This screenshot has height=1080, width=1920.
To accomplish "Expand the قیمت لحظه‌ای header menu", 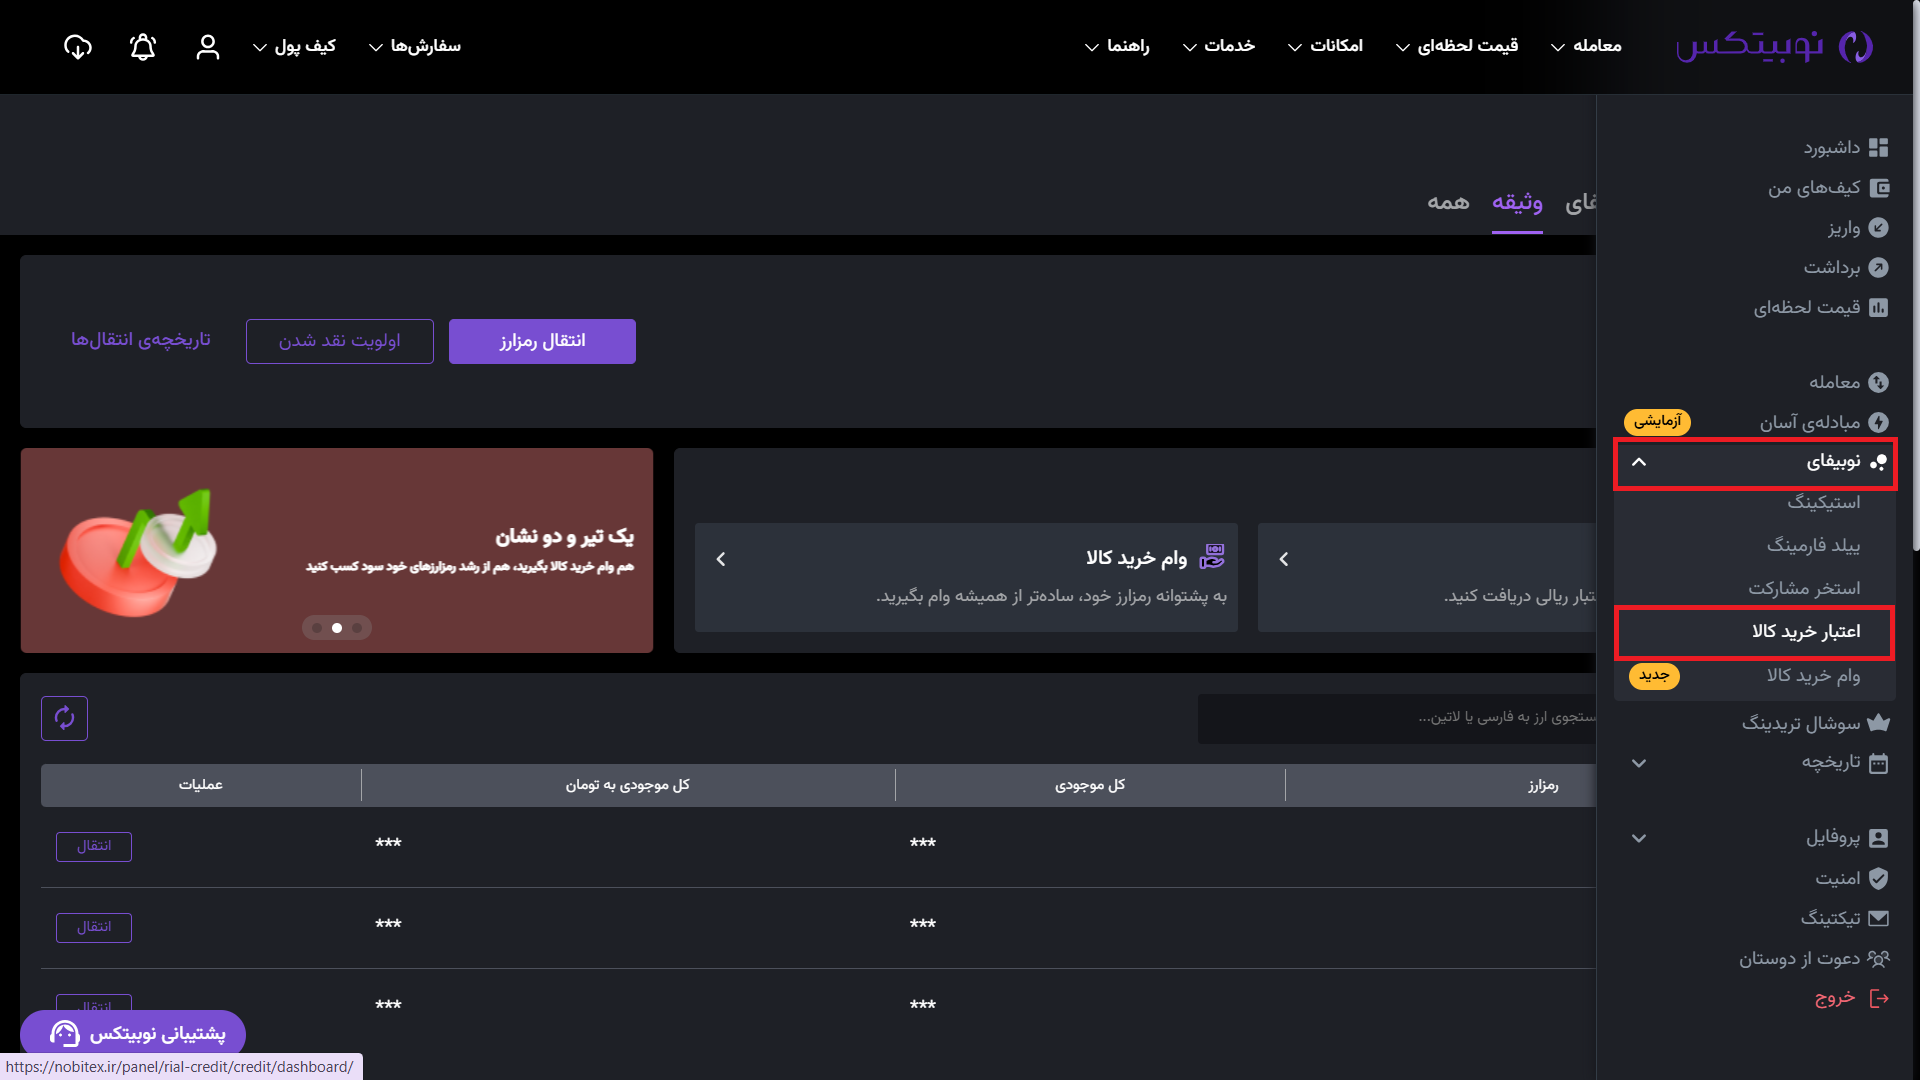I will pos(1457,46).
